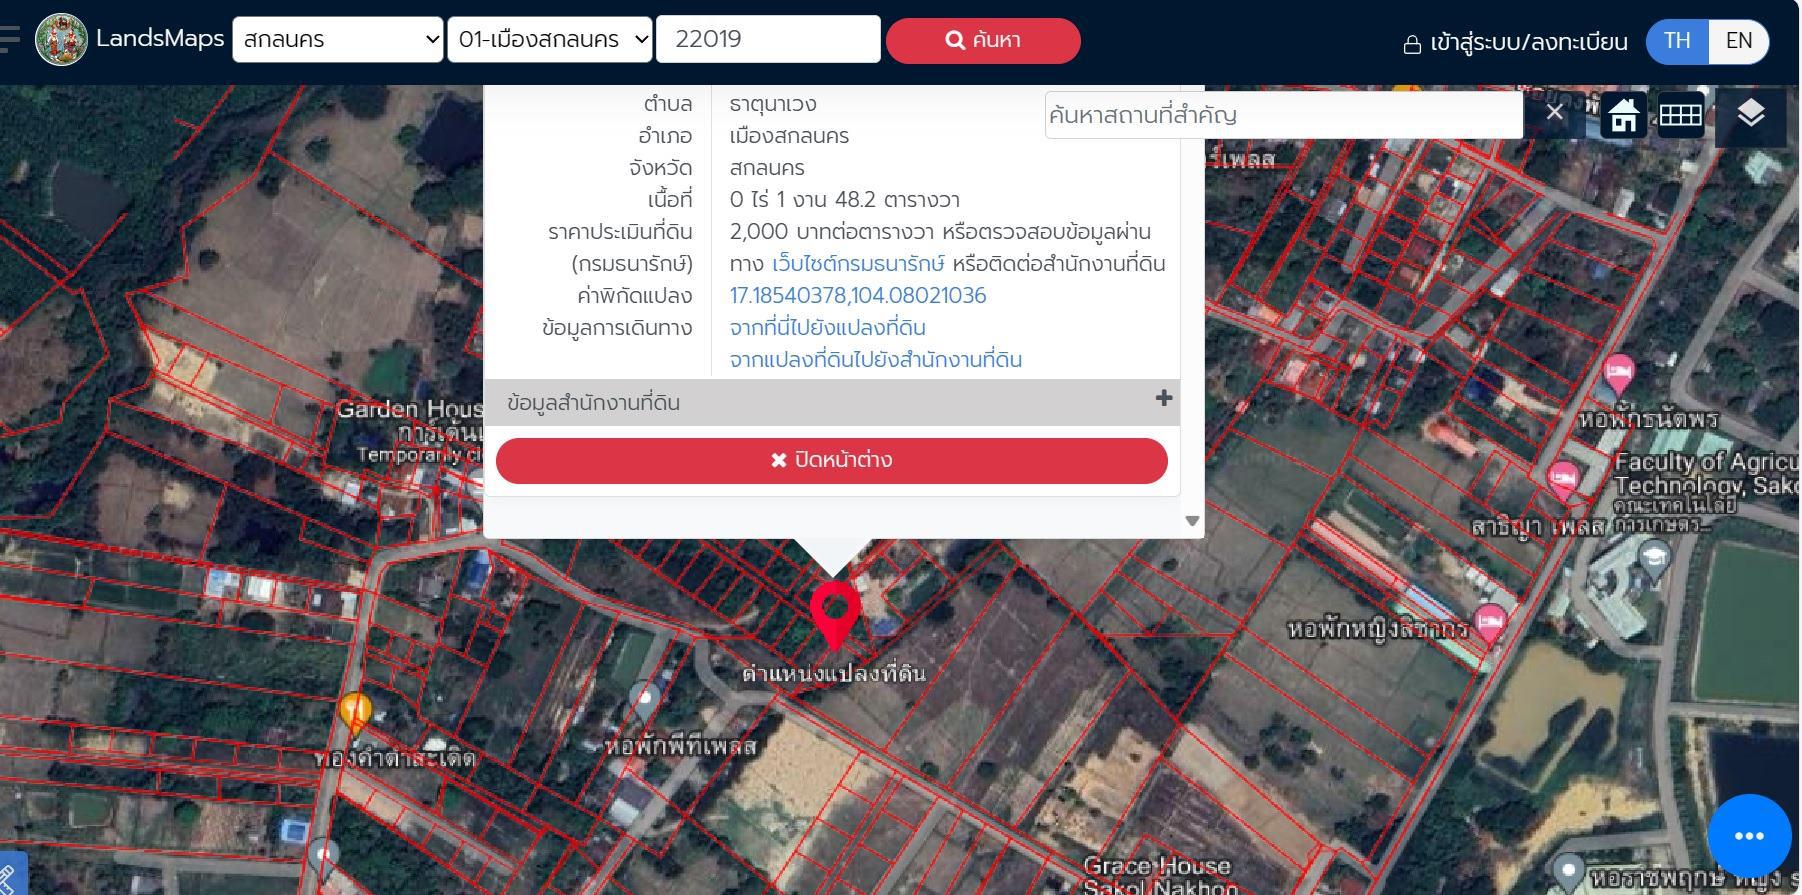Click popup scrollbar down arrow
Image resolution: width=1802 pixels, height=895 pixels.
click(1192, 520)
